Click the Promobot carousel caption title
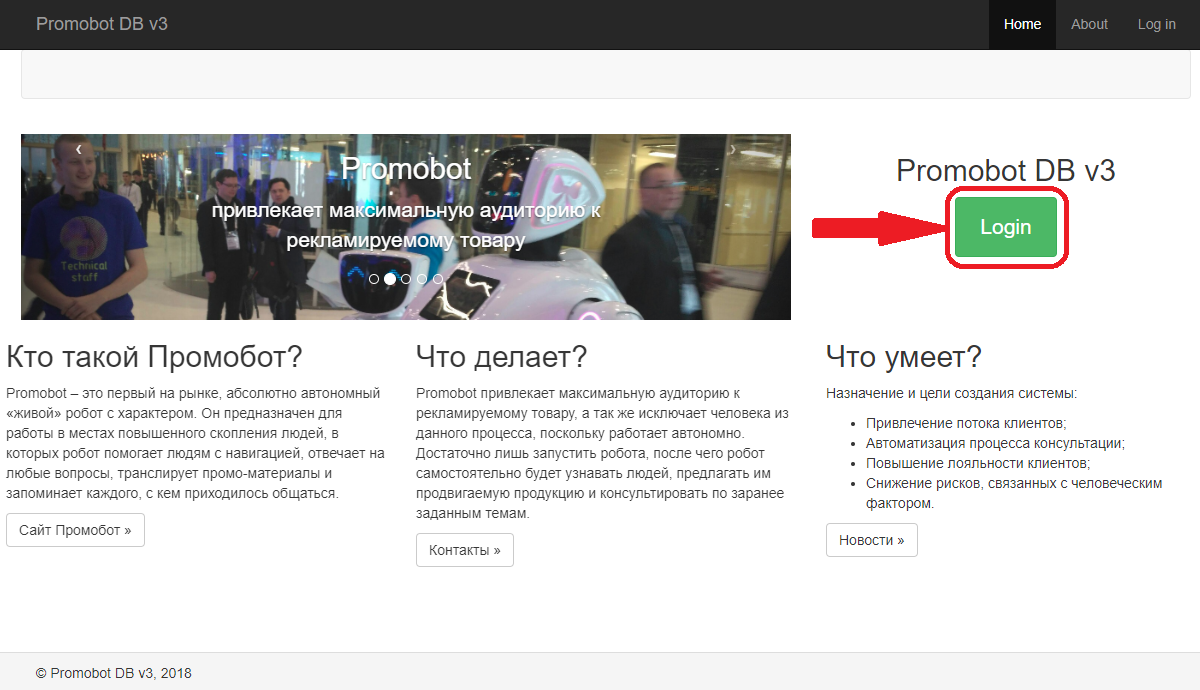This screenshot has height=690, width=1200. 406,168
